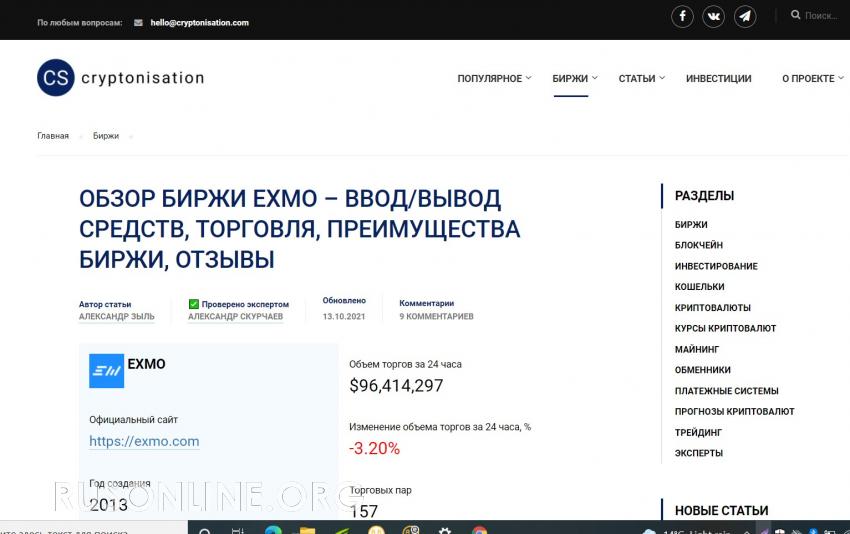This screenshot has height=534, width=850.
Task: Open ОБМЕННИКИ section in sidebar
Action: (703, 370)
